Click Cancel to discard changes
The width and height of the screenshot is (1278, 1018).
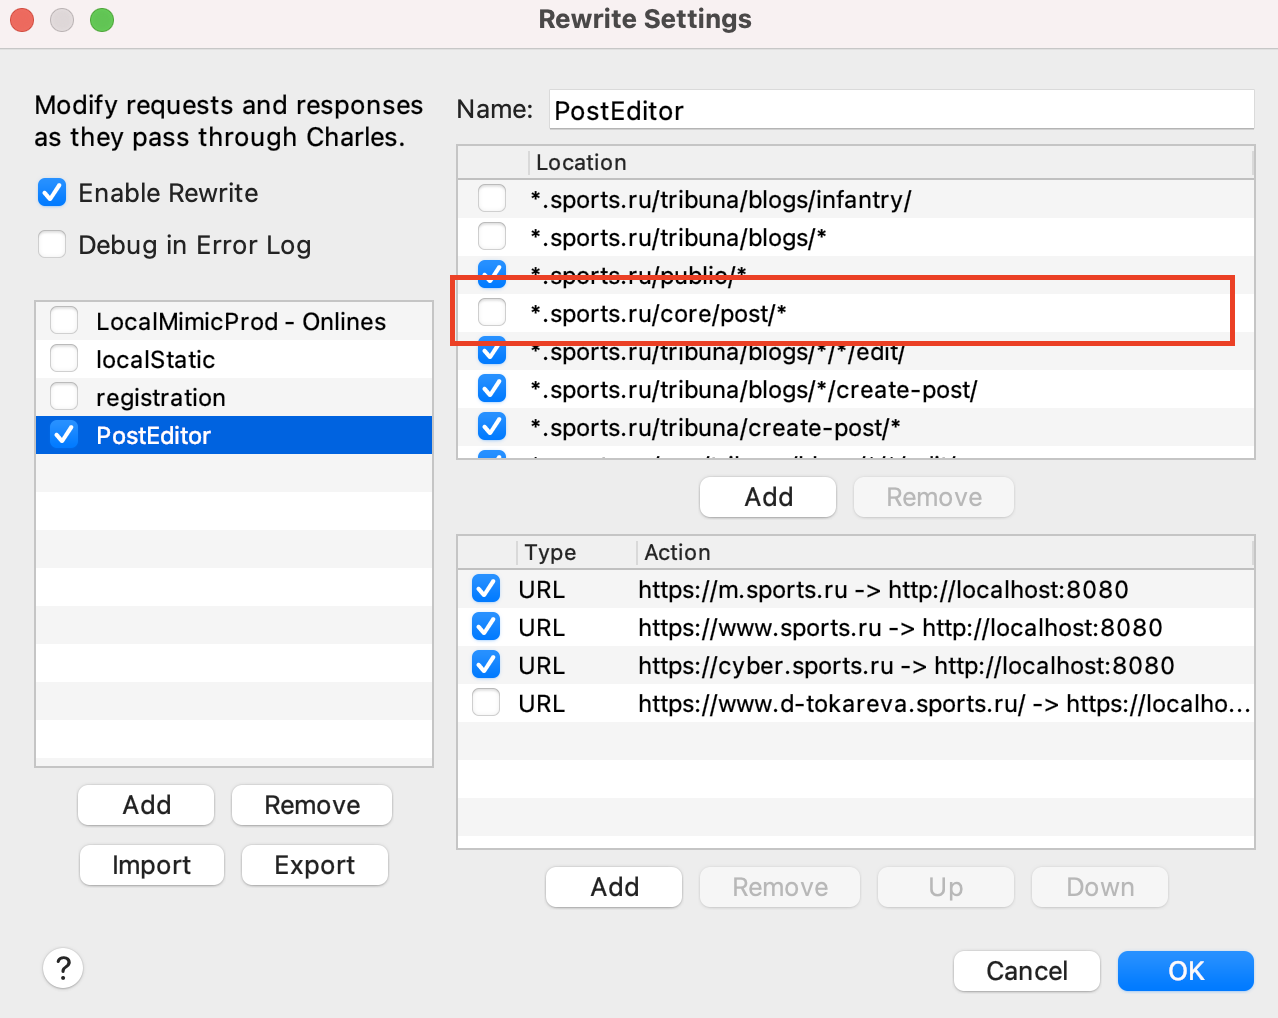[x=1026, y=971]
